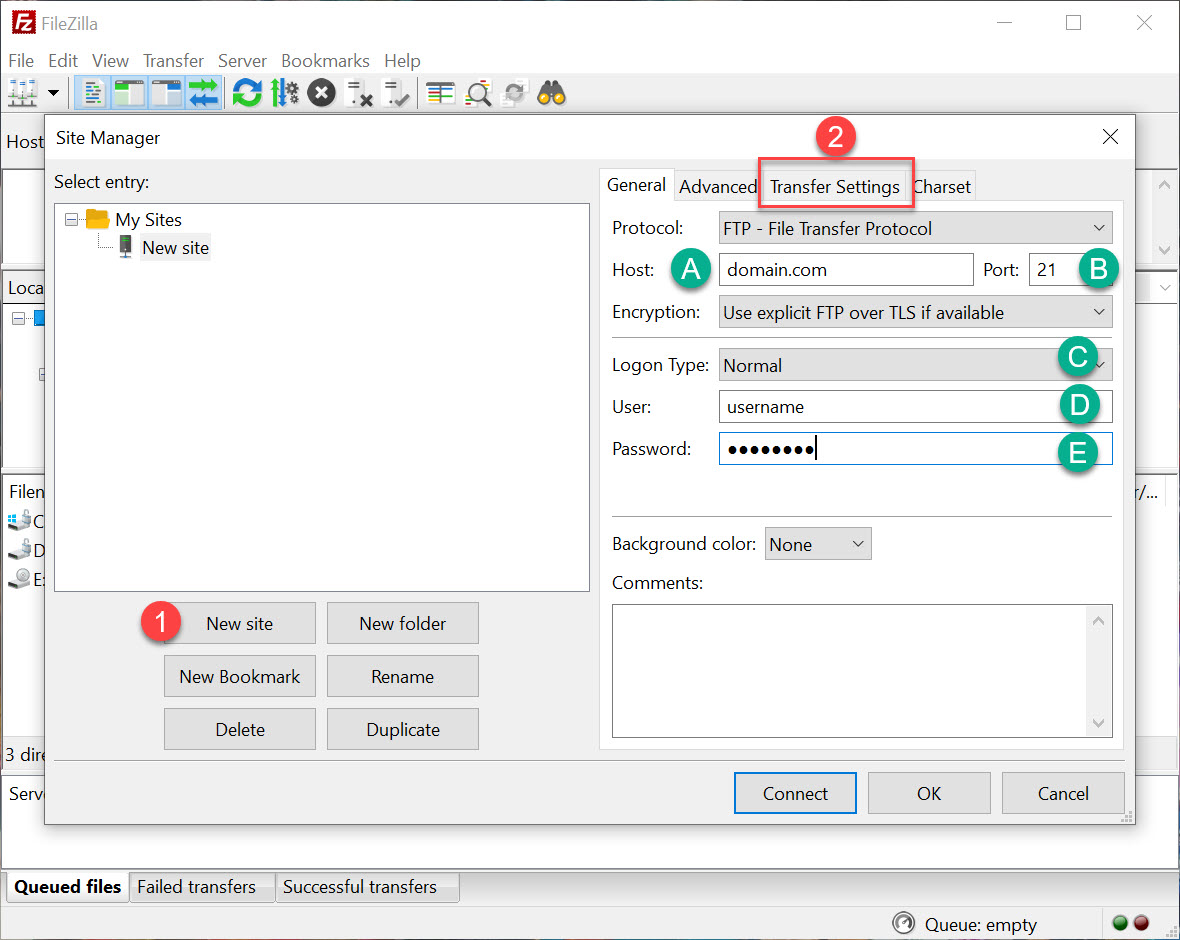The image size is (1180, 940).
Task: Toggle transfer queue display icon
Action: [203, 93]
